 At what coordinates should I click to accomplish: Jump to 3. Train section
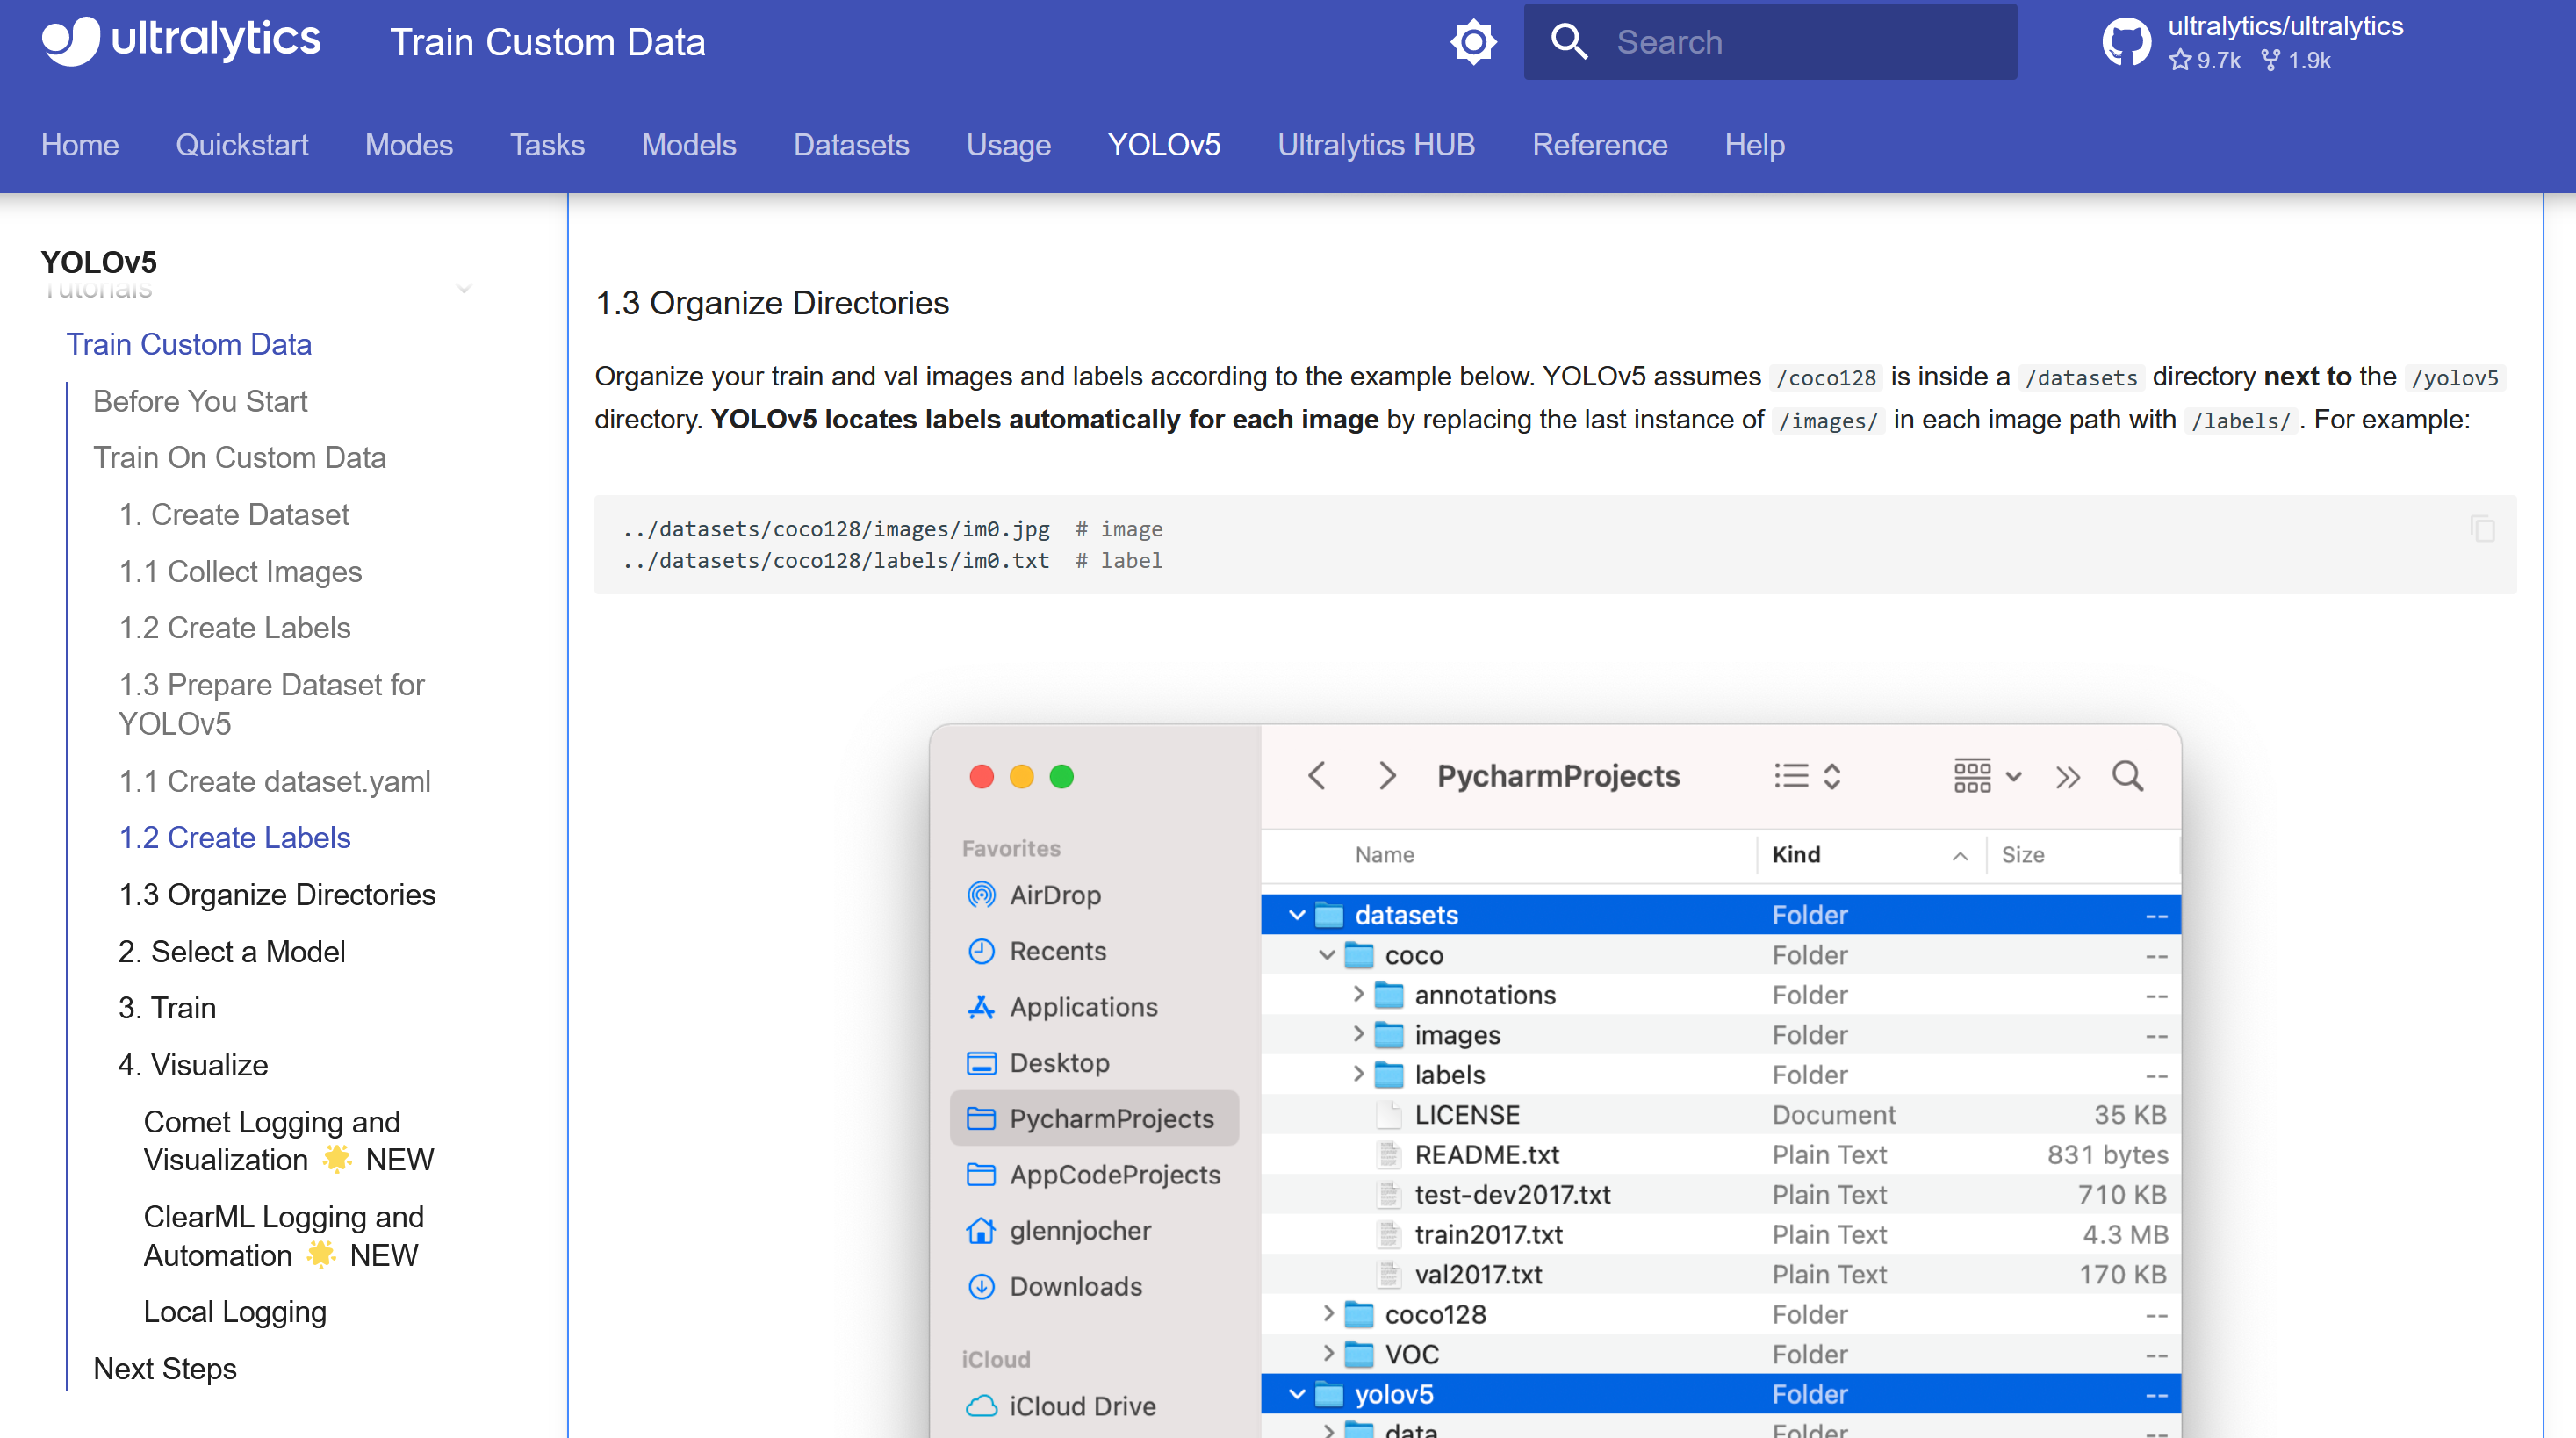[168, 1007]
